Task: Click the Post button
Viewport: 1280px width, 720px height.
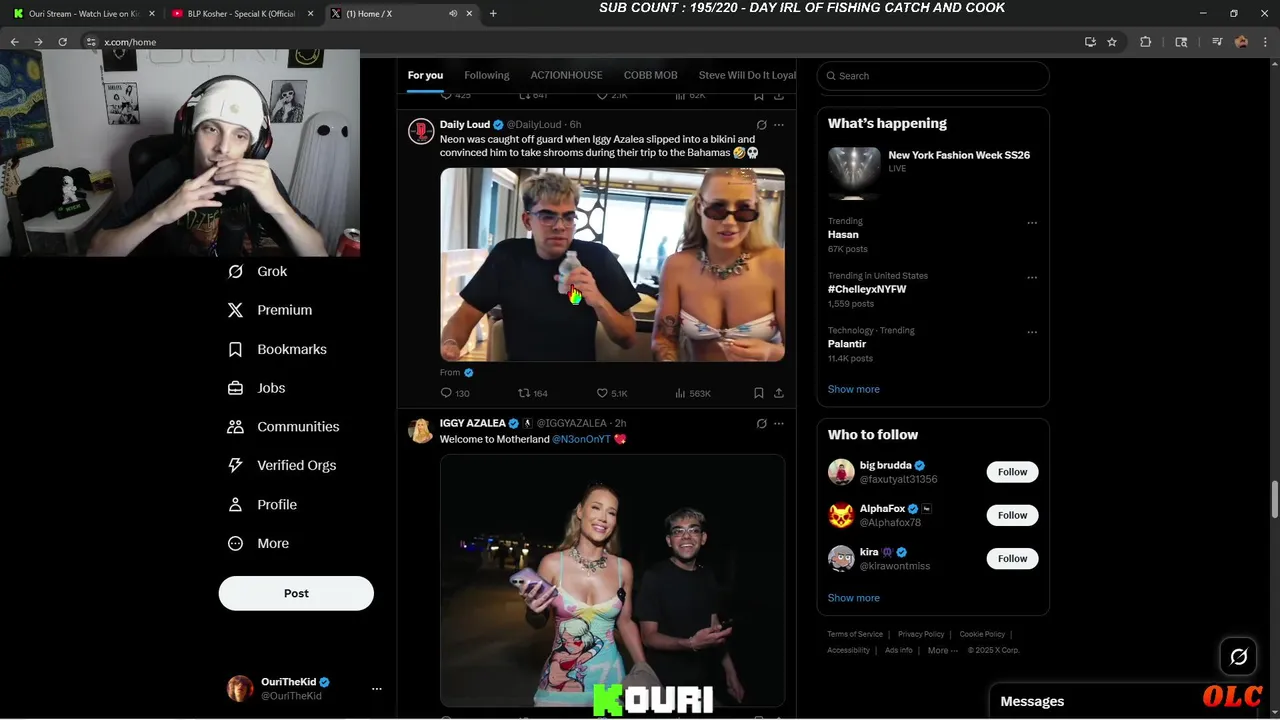Action: 296,593
